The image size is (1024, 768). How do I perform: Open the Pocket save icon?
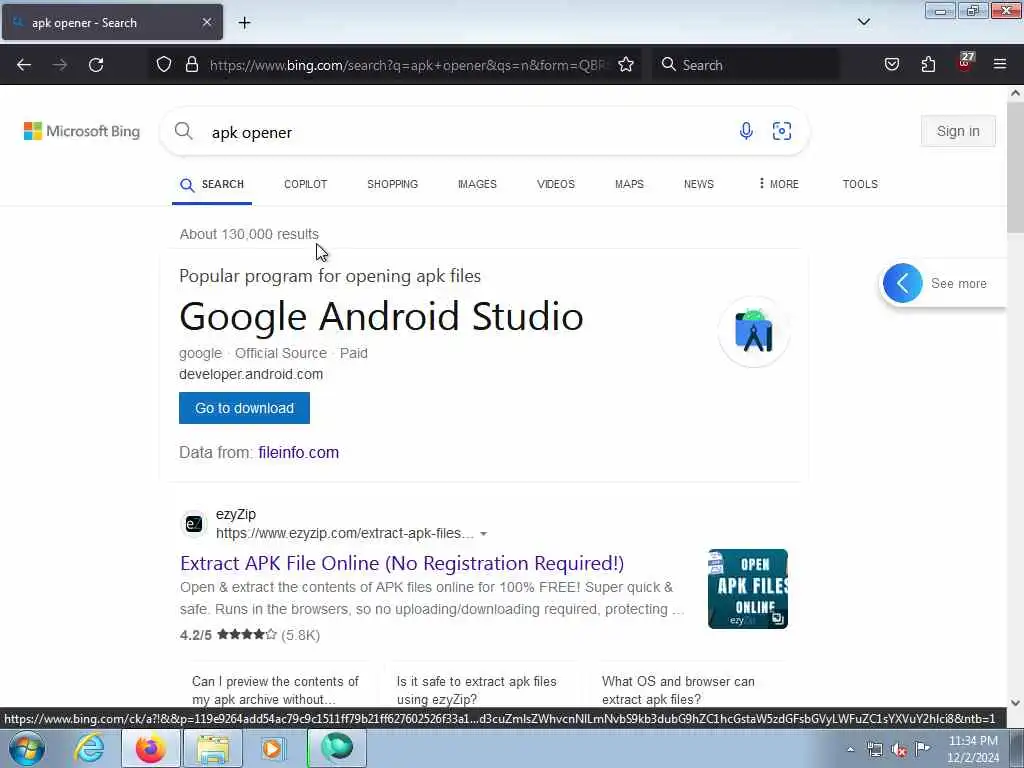coord(892,64)
